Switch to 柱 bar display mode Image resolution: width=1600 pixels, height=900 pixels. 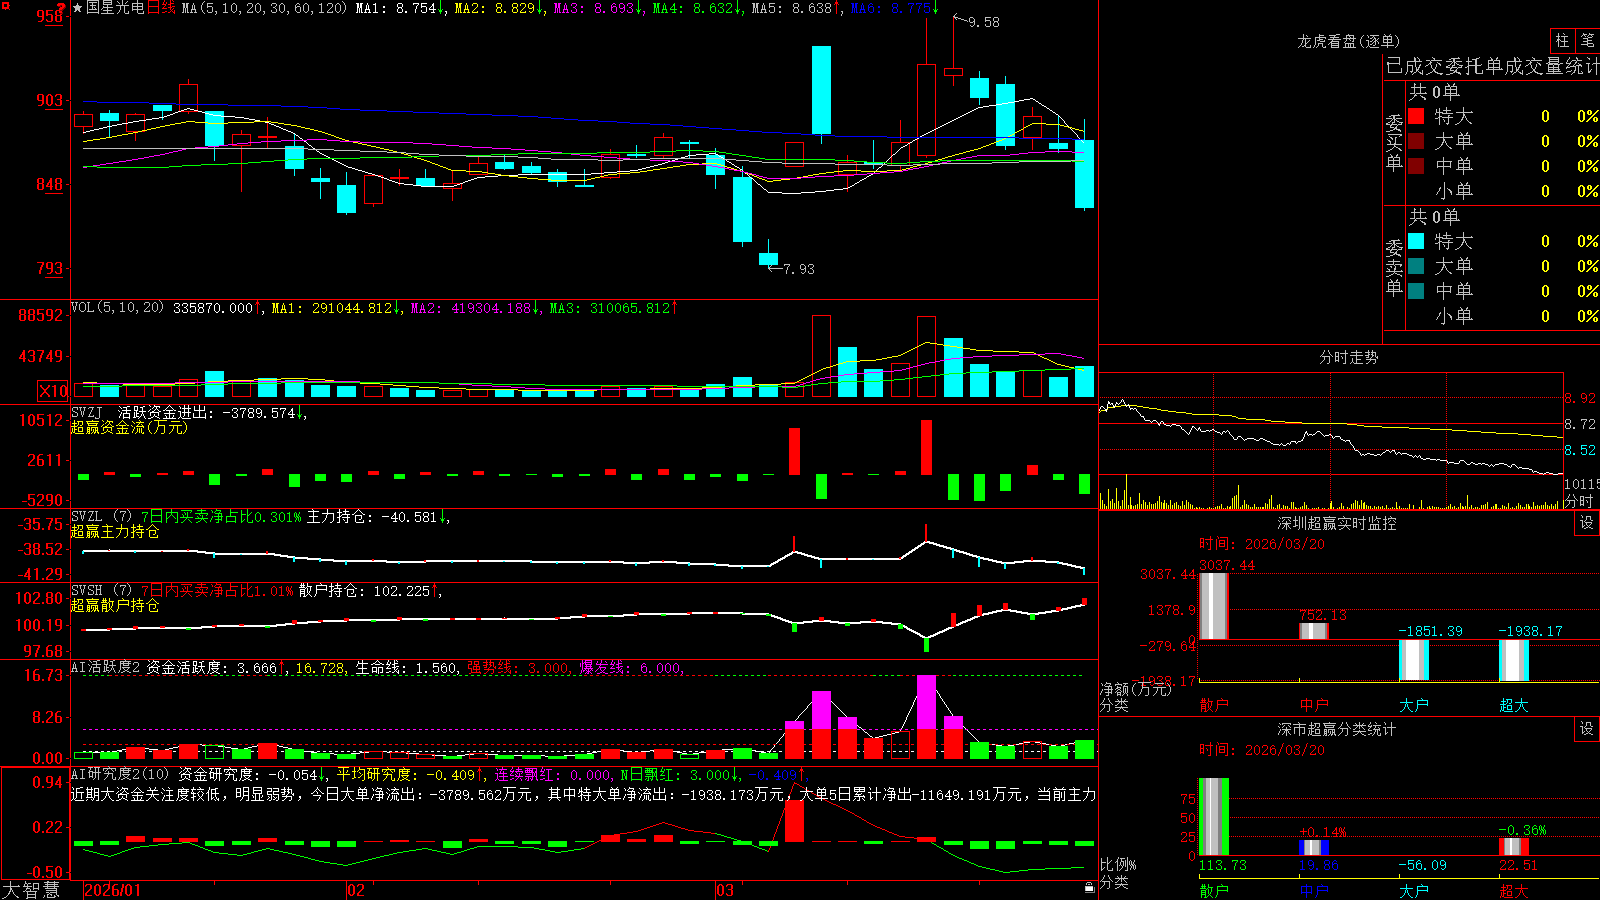(1562, 40)
